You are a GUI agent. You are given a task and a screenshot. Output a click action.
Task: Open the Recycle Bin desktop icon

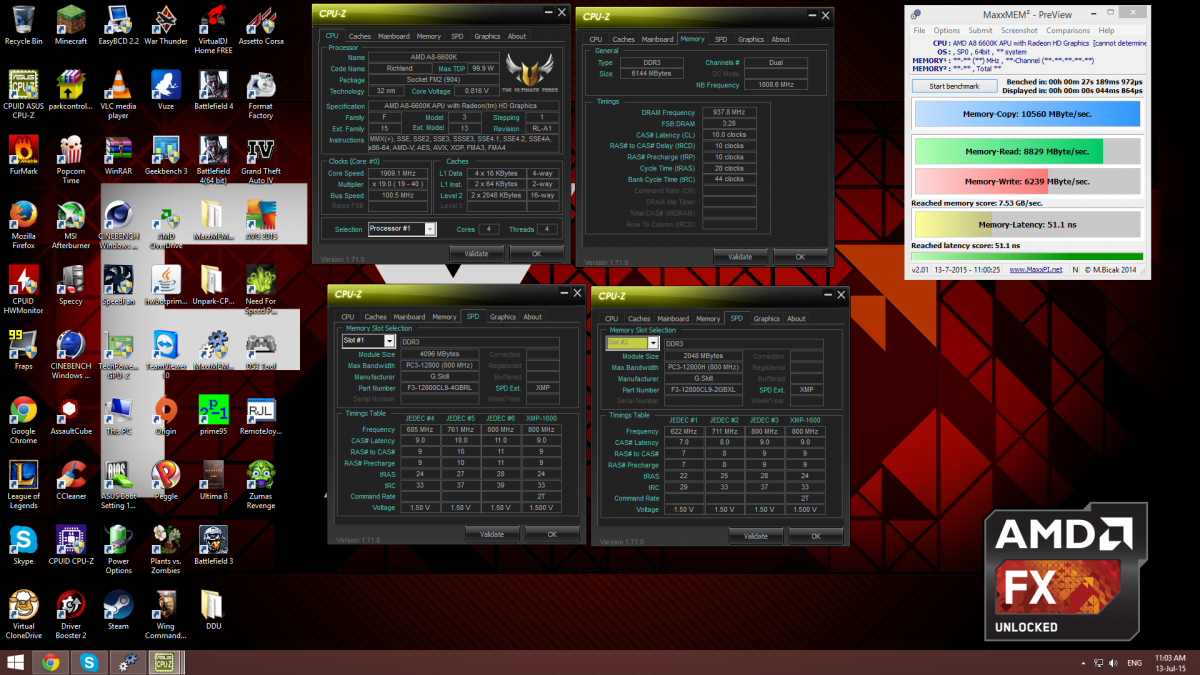coord(23,25)
